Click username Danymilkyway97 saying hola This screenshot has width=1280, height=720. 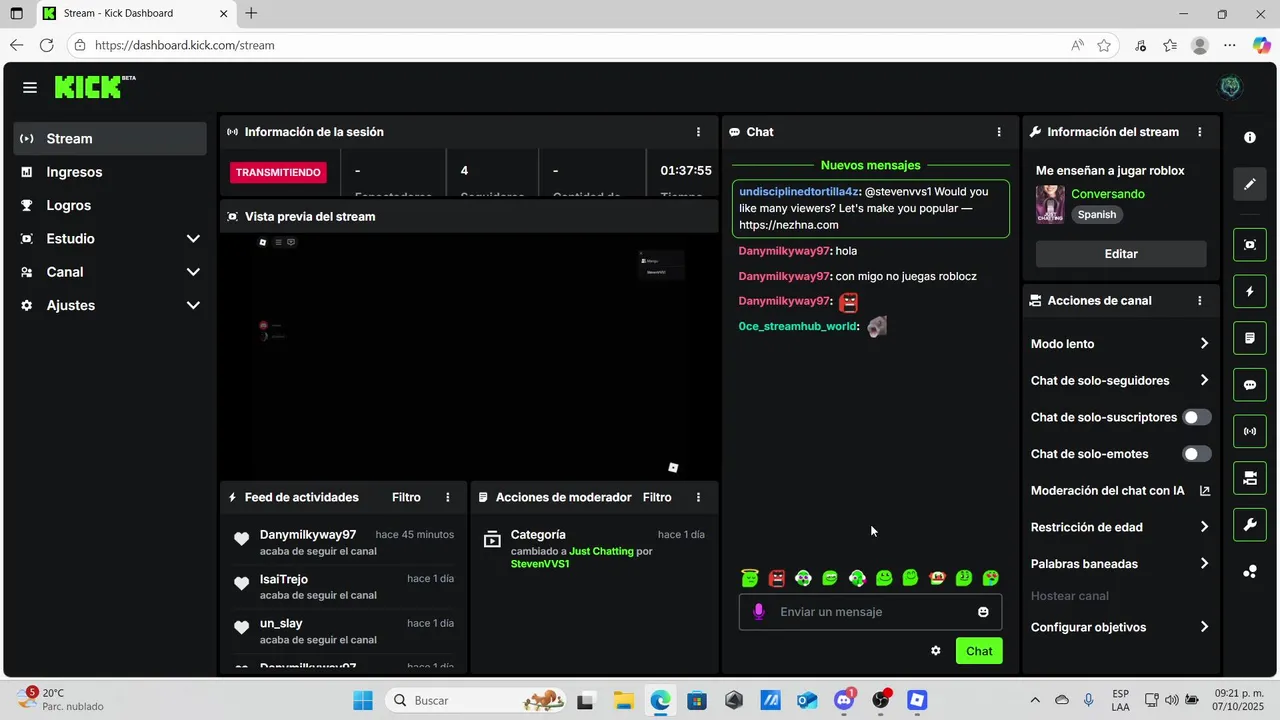coord(785,251)
